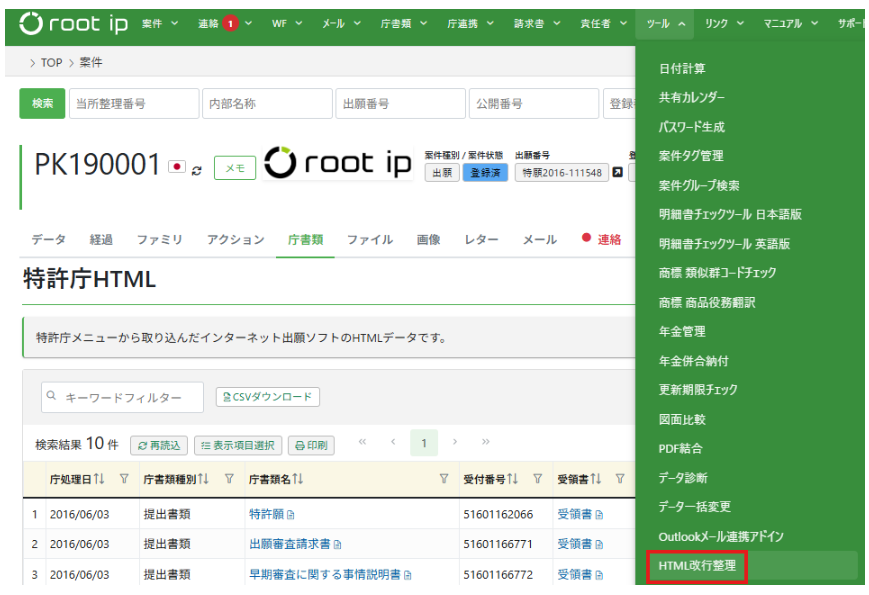Expand the 庁書類 menu in navigation bar
Viewport: 869px width, 595px height.
point(402,23)
